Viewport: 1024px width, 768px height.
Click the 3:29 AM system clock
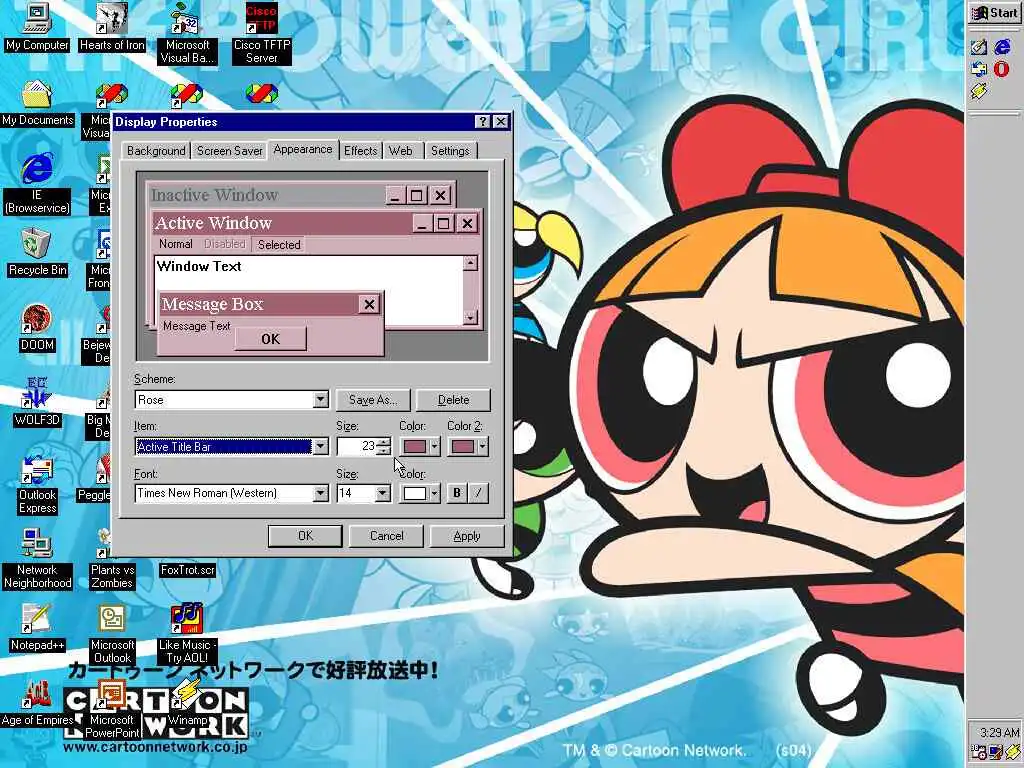tap(999, 732)
